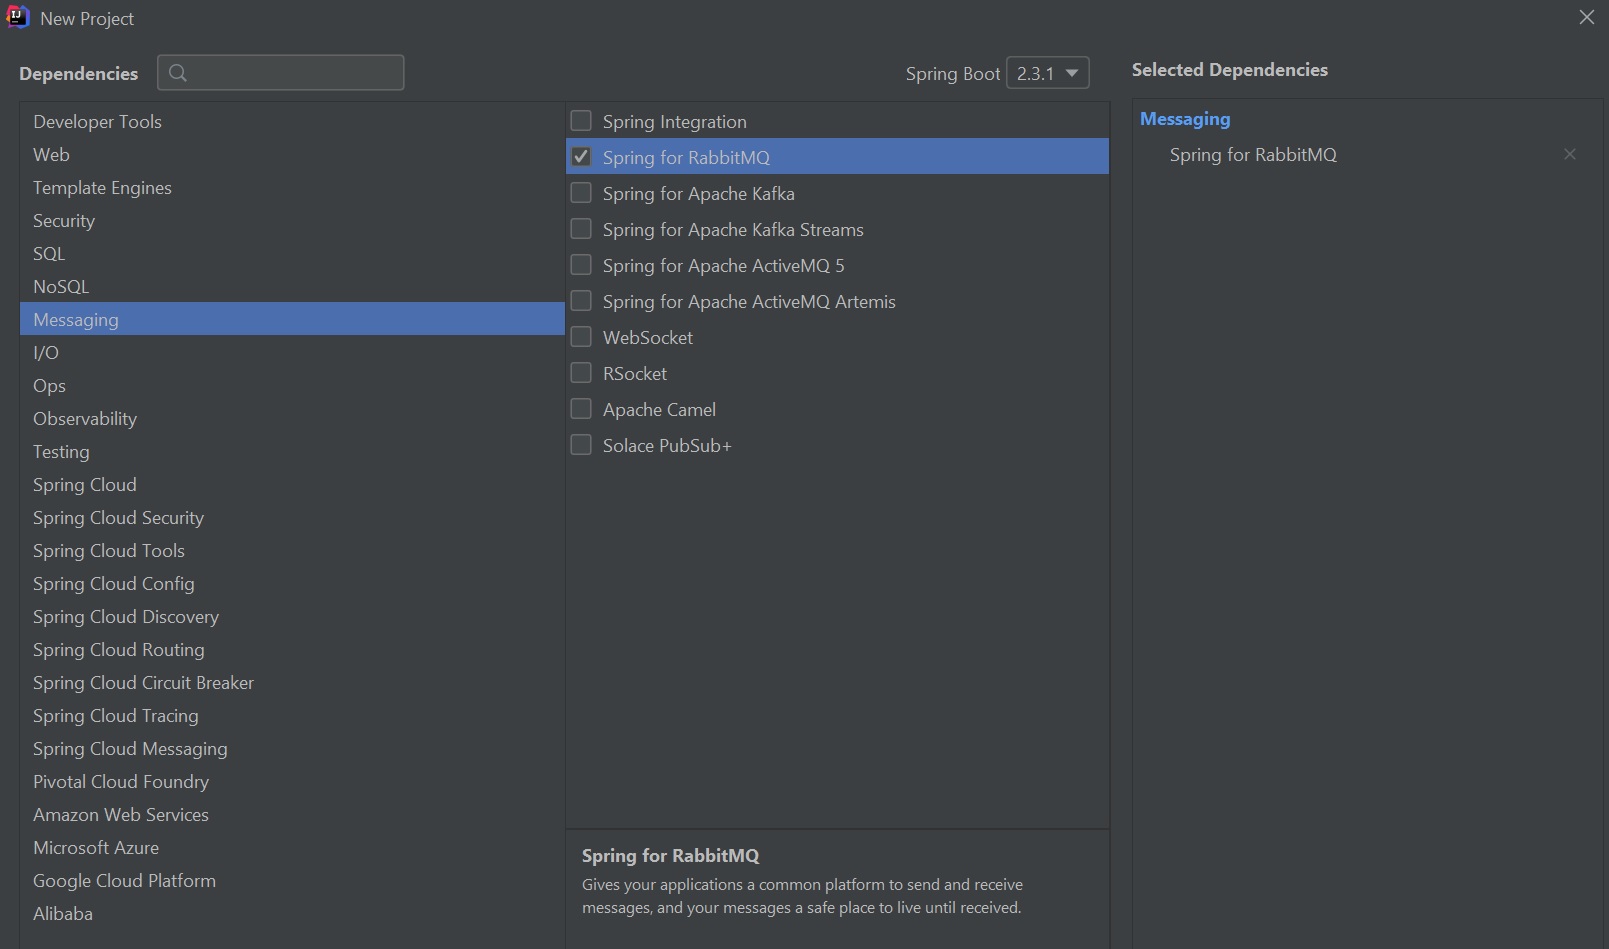This screenshot has width=1609, height=949.
Task: Open the Web dependency category
Action: click(51, 154)
